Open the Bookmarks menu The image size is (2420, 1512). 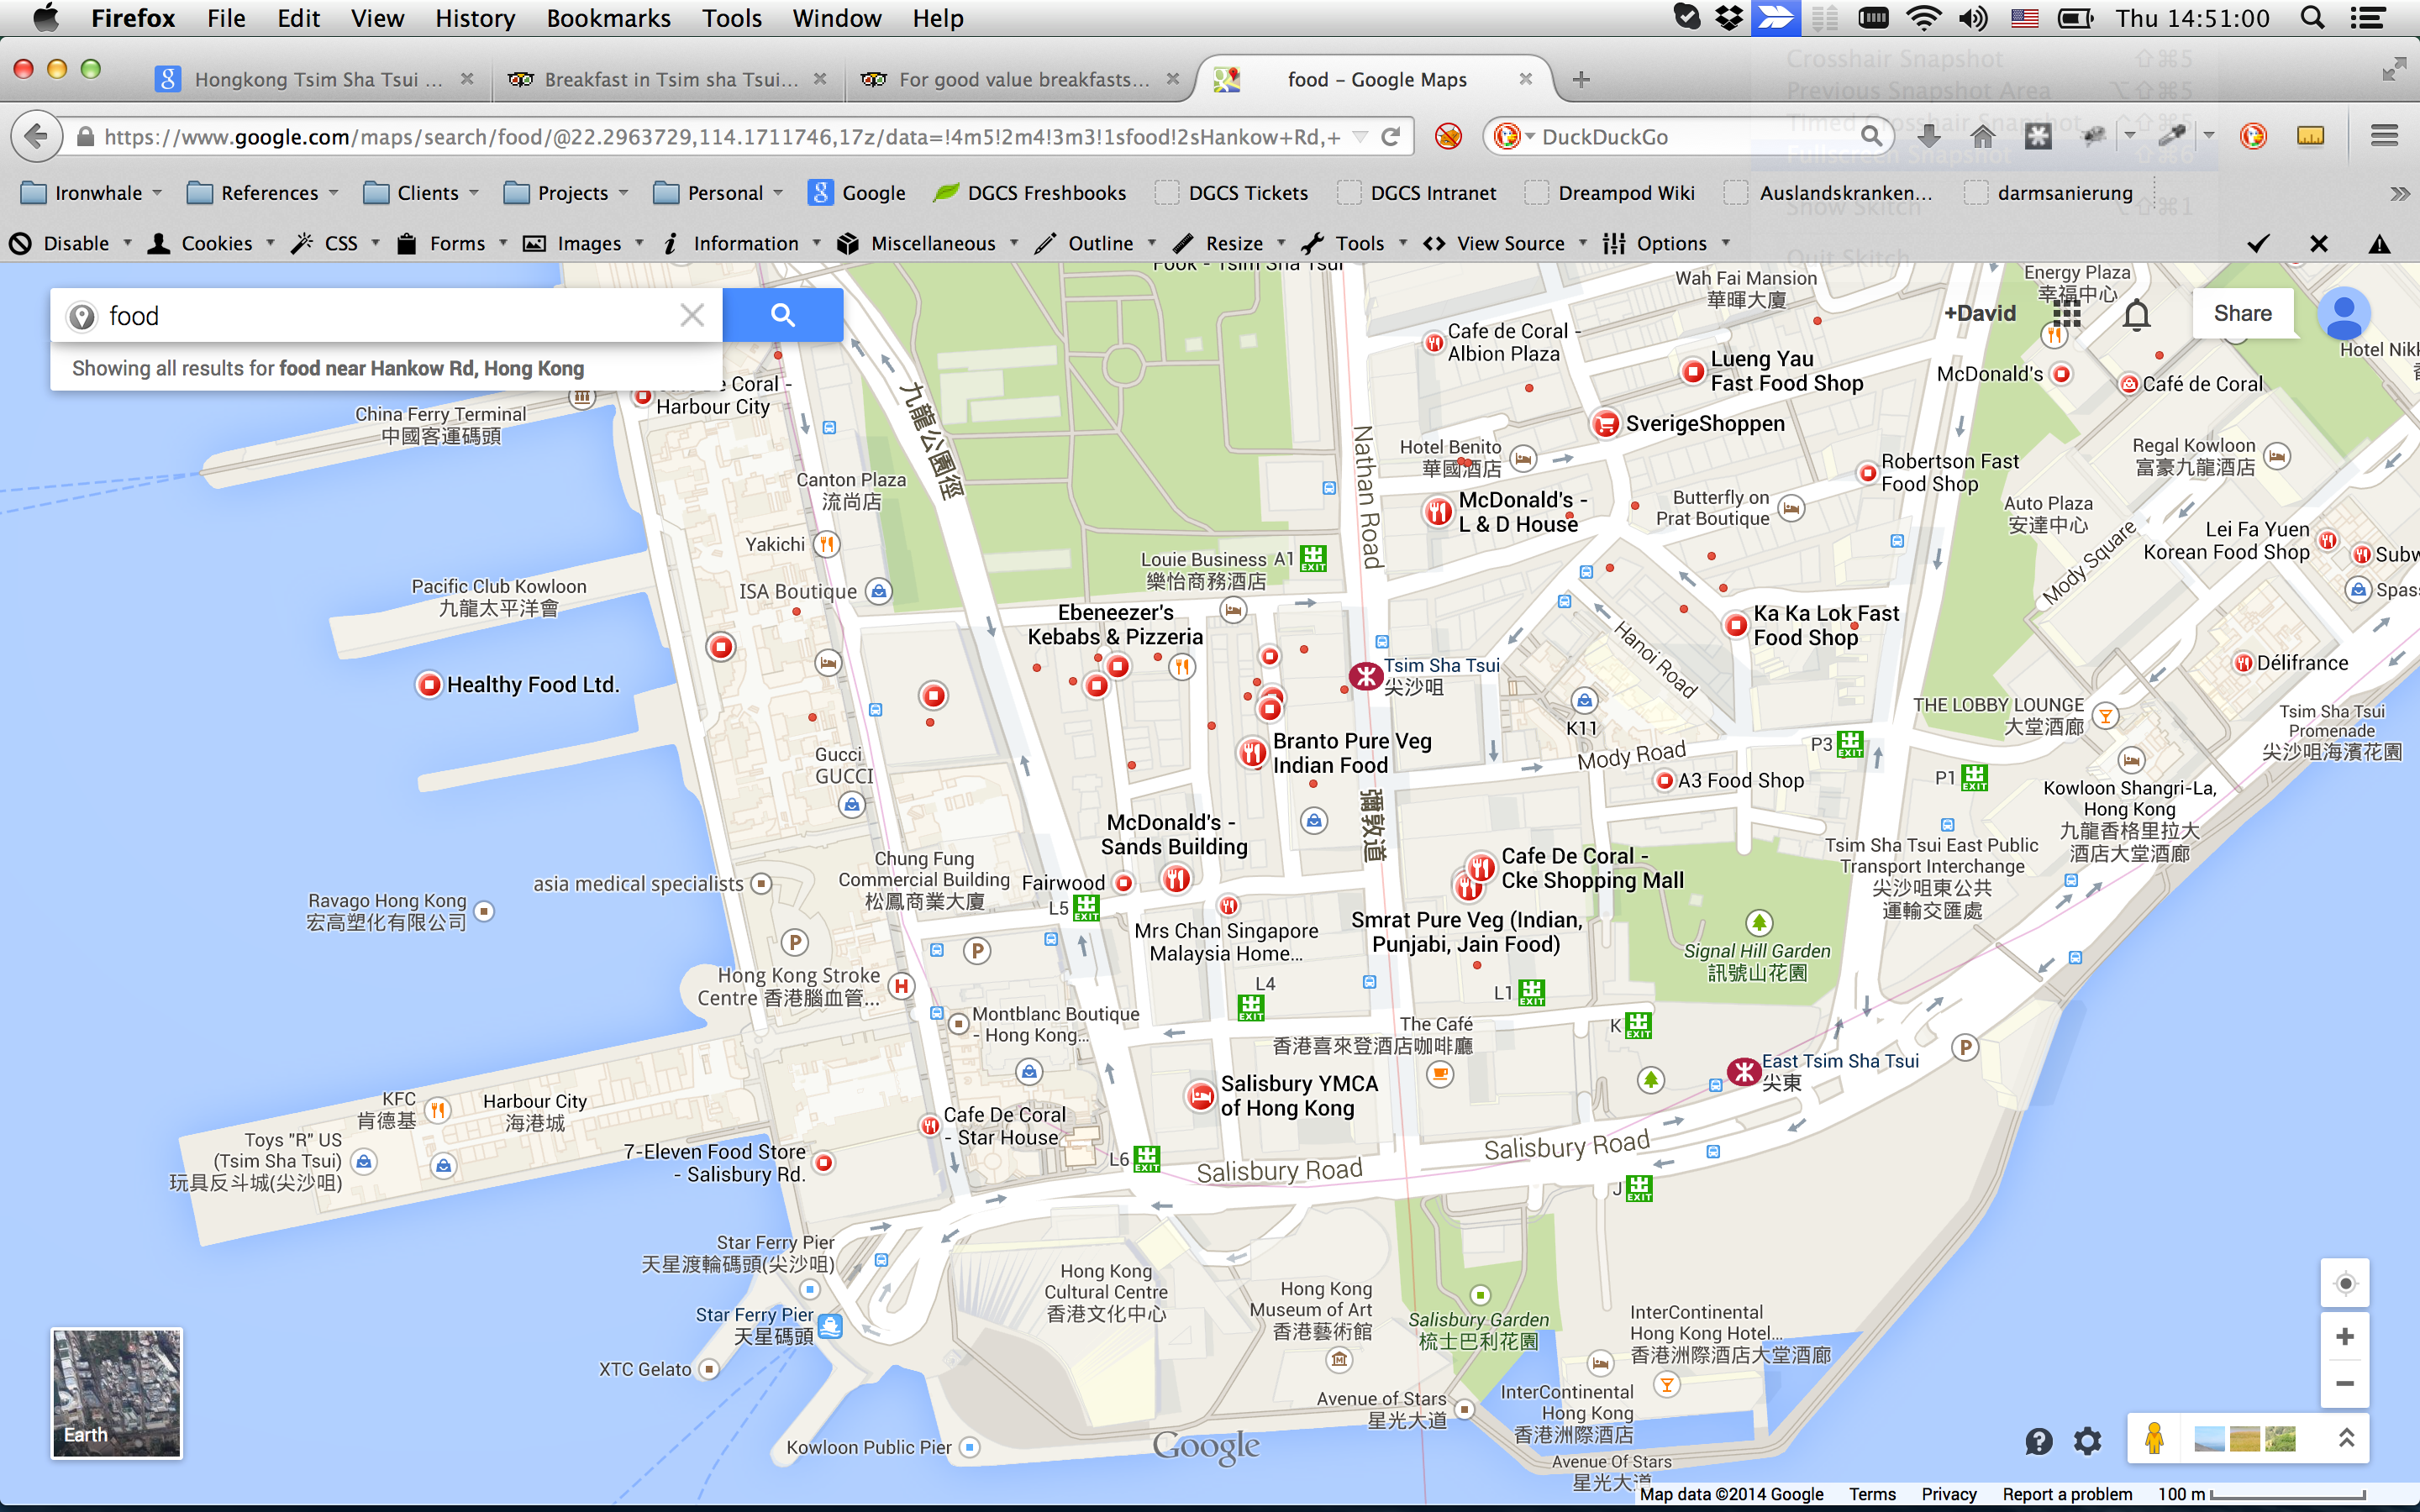pos(608,18)
